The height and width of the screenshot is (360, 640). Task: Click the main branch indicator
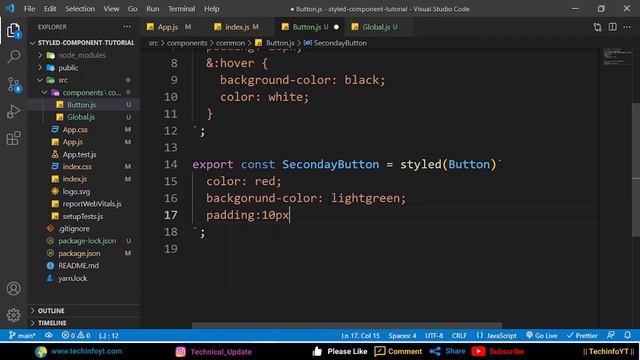(x=22, y=336)
